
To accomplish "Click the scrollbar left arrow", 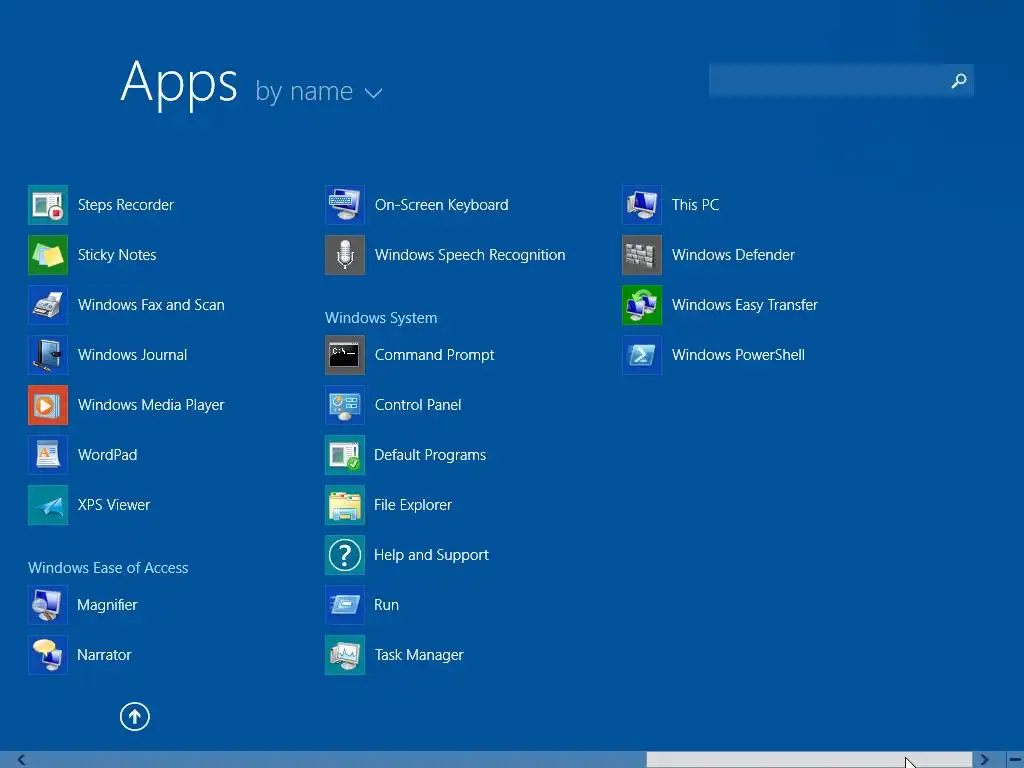I will [22, 760].
